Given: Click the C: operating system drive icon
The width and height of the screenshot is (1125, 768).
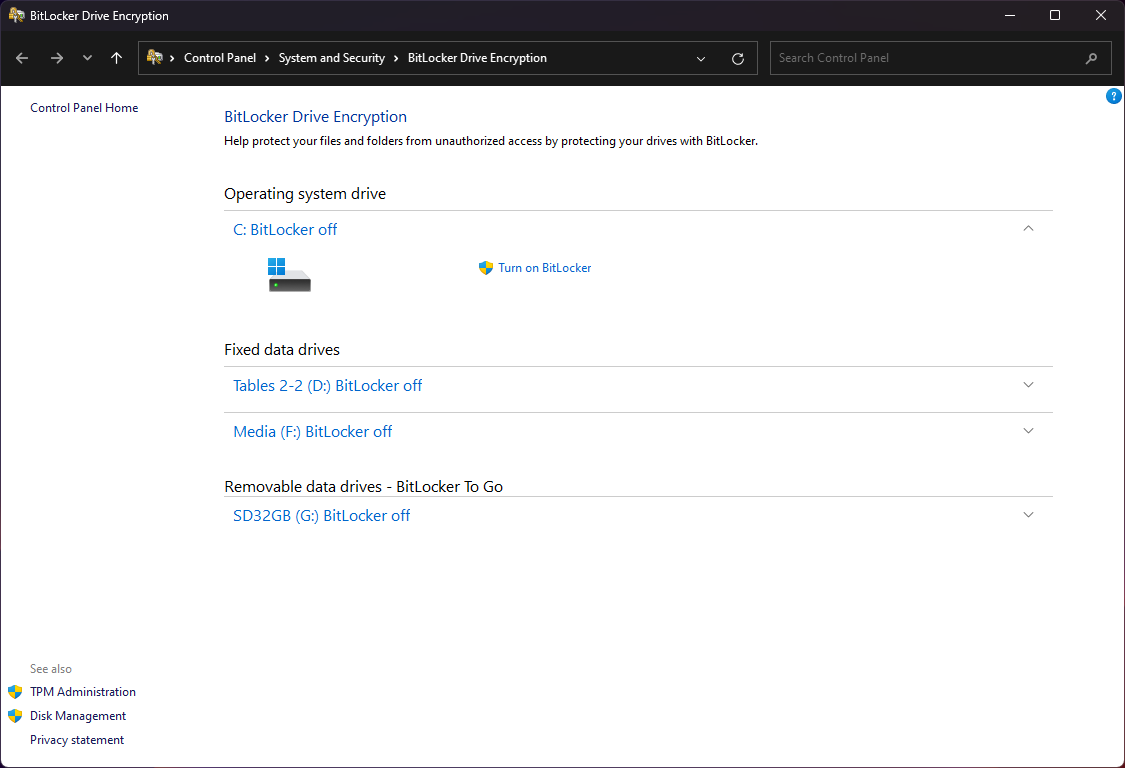Looking at the screenshot, I should pyautogui.click(x=289, y=275).
